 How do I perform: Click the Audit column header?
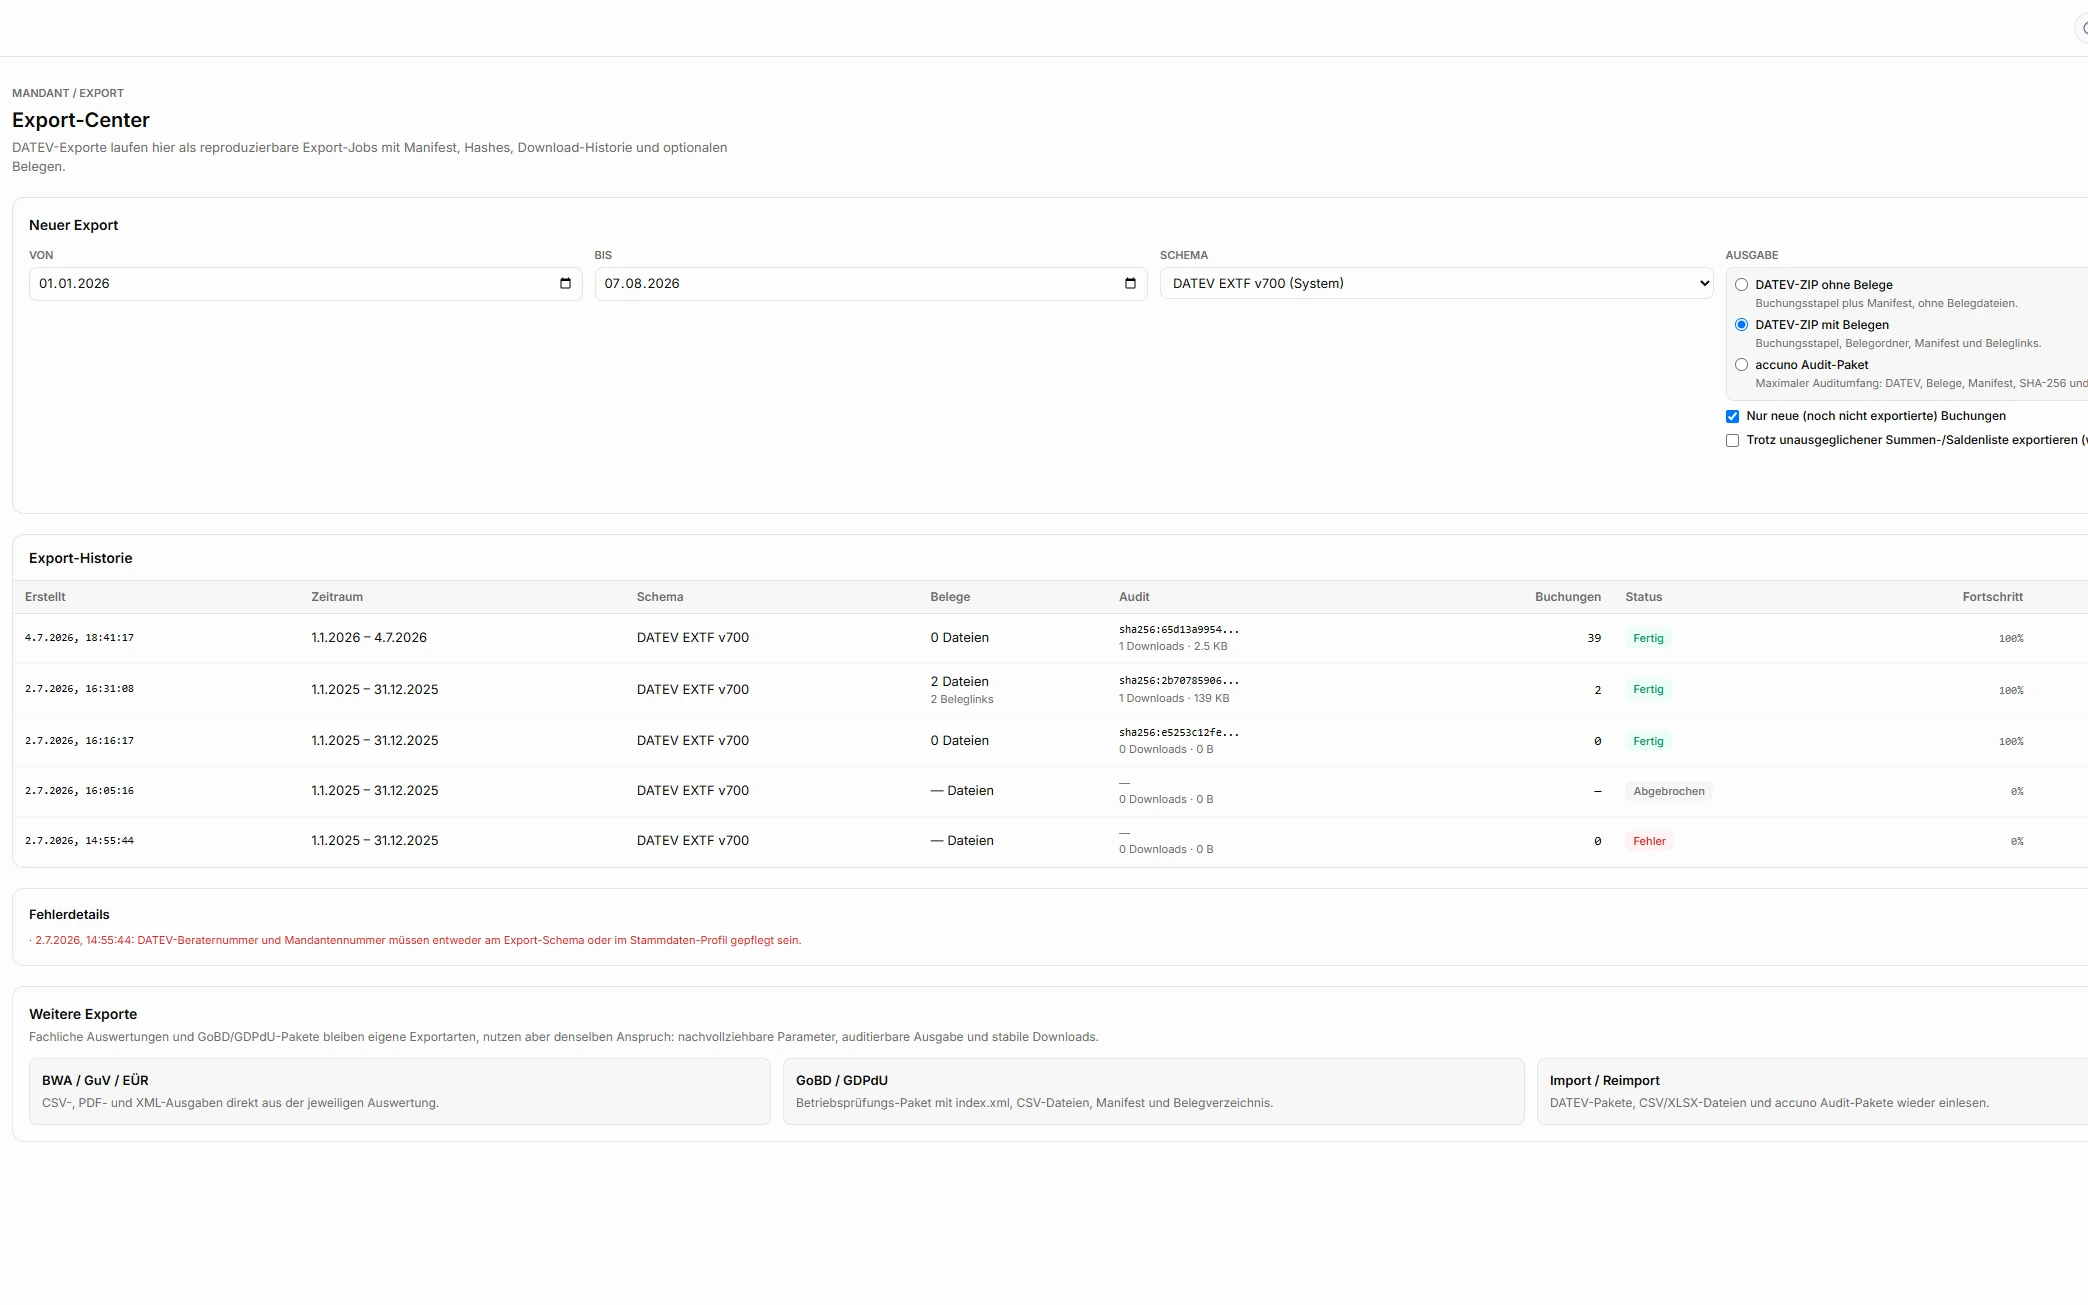[1134, 597]
